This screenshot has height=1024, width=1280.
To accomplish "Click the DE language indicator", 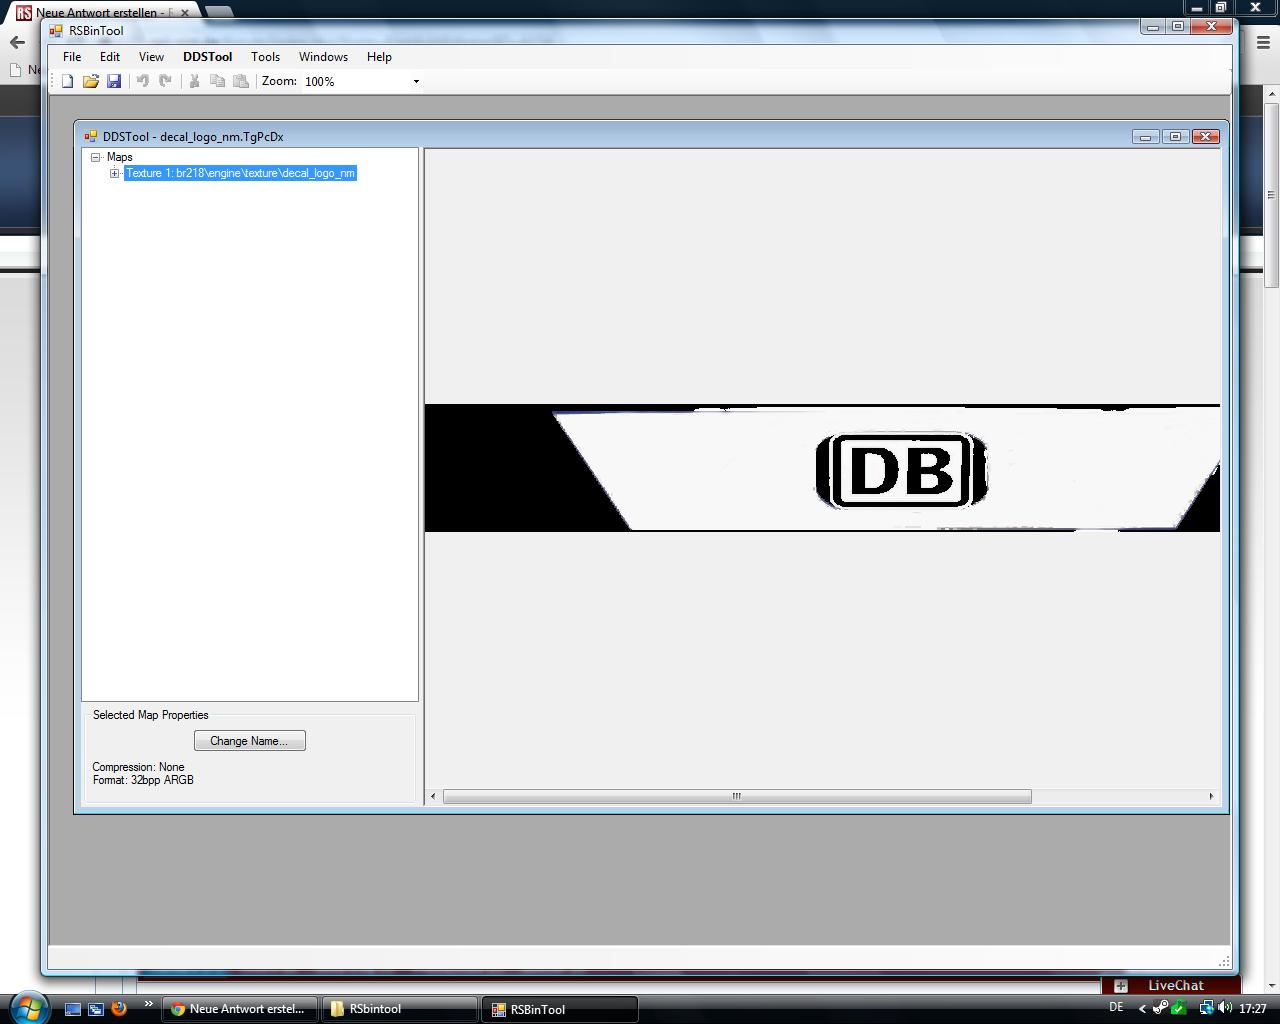I will (1116, 1007).
